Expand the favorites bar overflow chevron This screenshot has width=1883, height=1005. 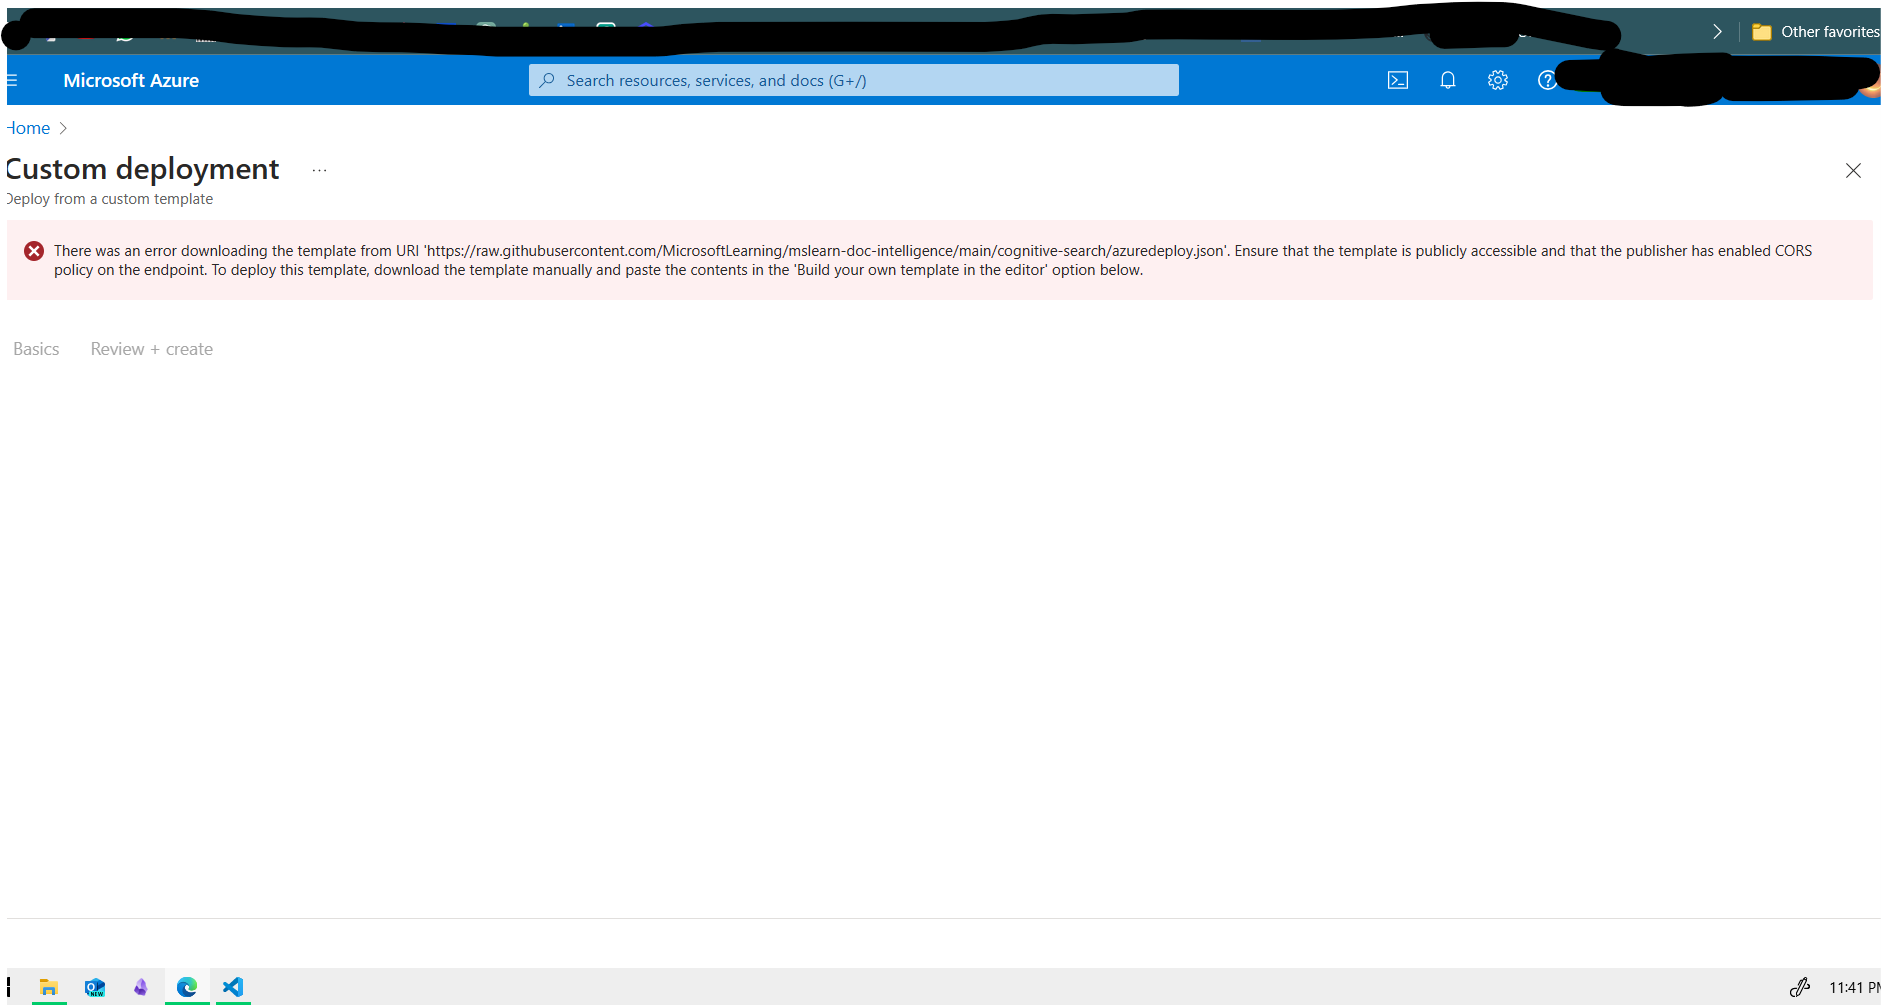[x=1718, y=32]
